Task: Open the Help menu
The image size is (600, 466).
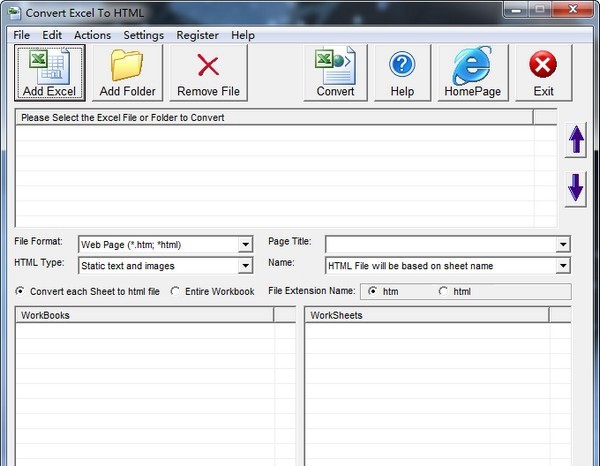Action: click(x=243, y=35)
